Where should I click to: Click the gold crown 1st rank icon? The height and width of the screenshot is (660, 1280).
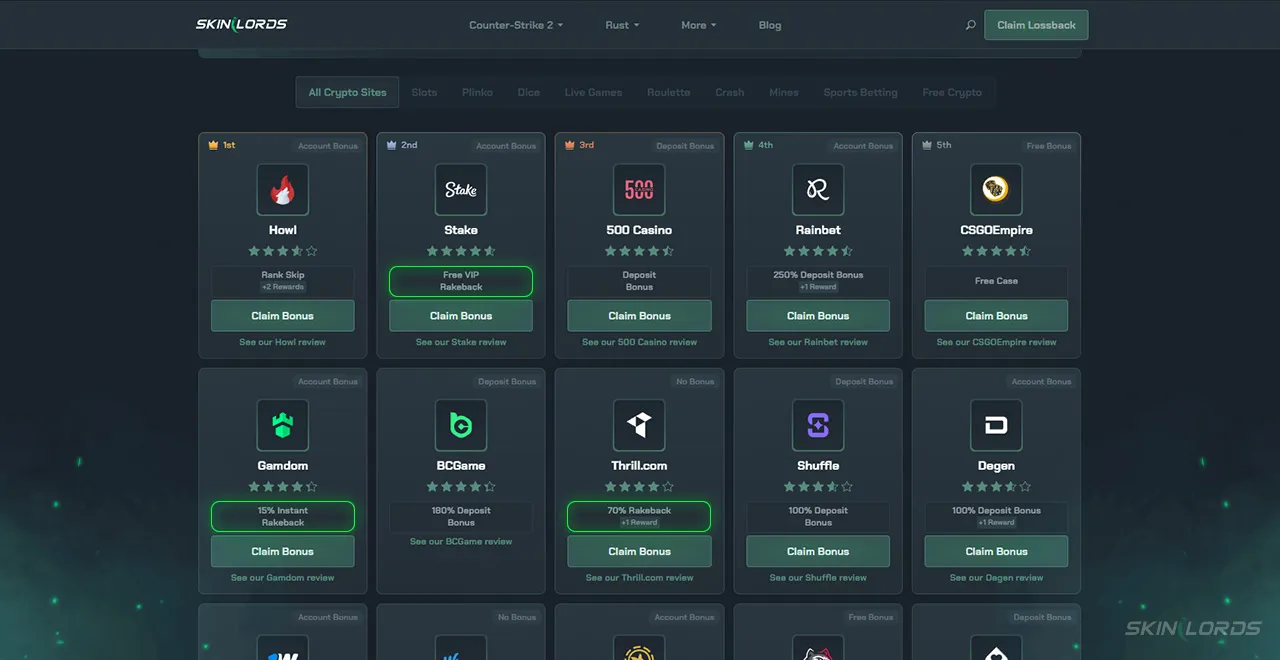213,145
